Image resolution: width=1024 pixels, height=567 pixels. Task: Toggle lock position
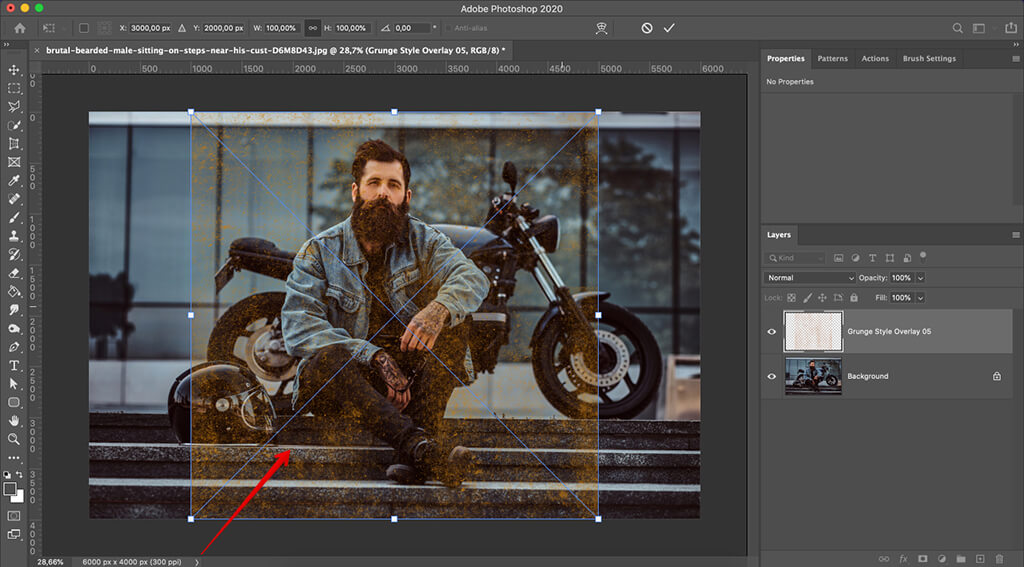822,298
